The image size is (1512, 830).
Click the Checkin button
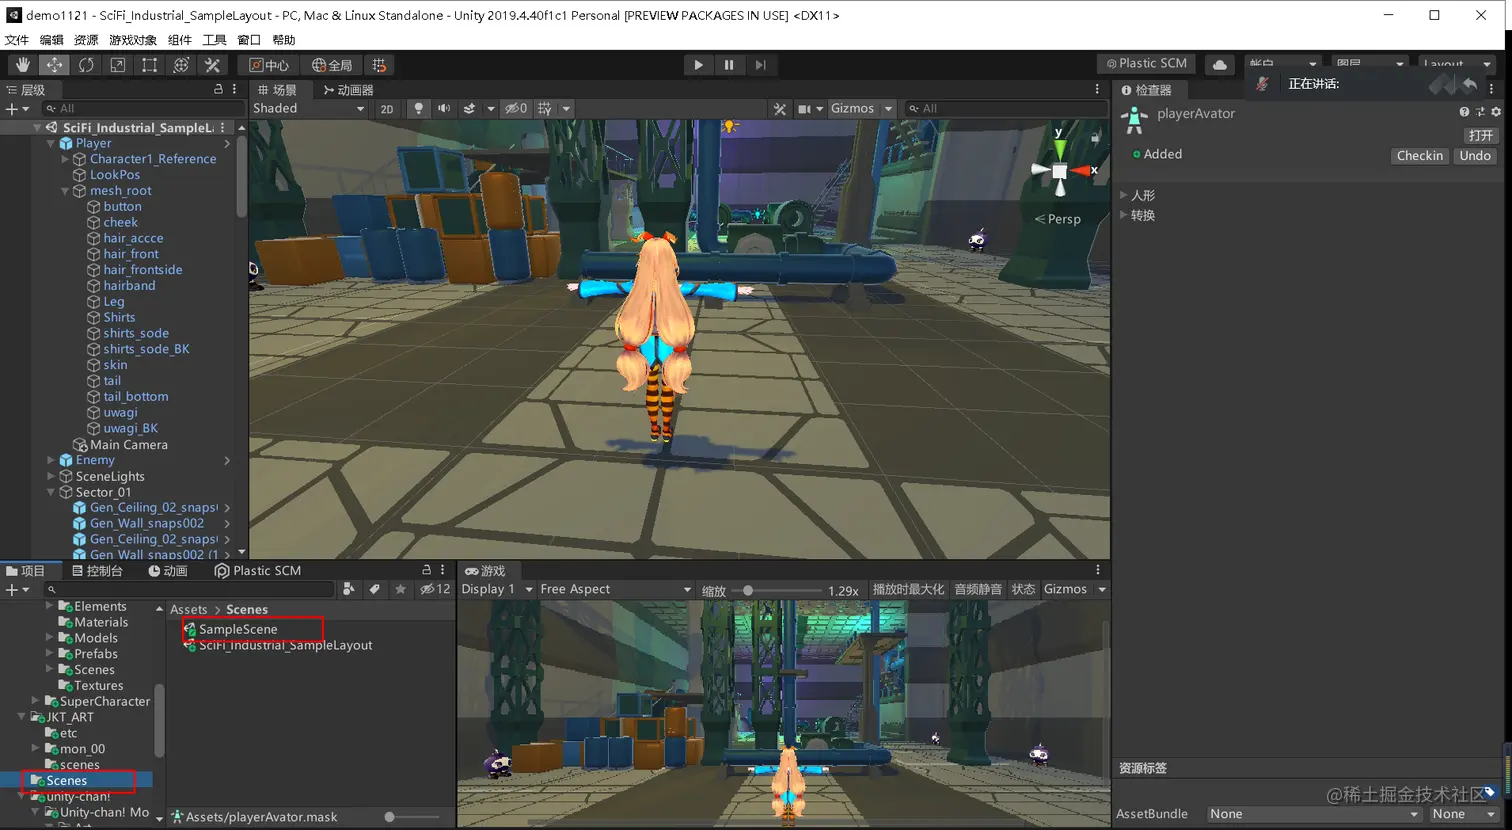coord(1420,156)
